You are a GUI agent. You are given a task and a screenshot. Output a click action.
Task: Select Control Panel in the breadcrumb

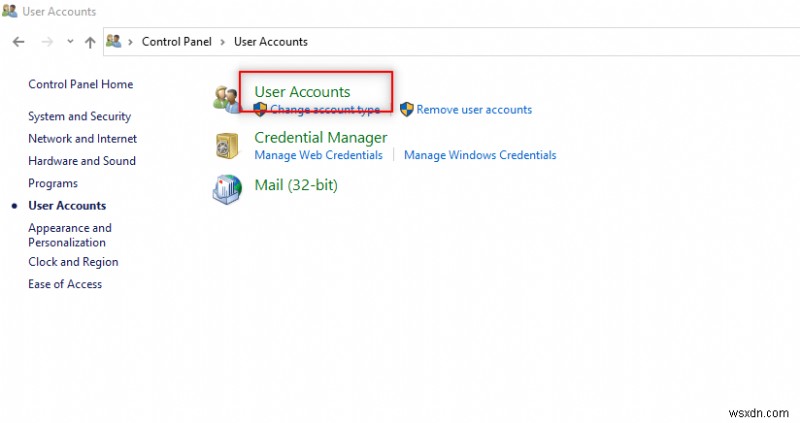point(175,42)
